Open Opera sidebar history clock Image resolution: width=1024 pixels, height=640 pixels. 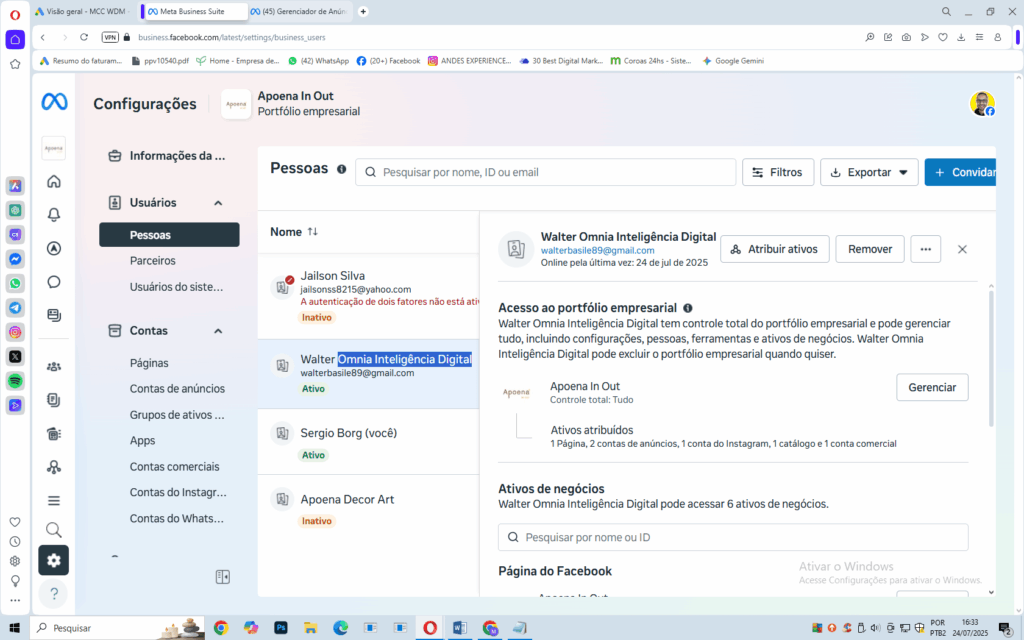[15, 541]
